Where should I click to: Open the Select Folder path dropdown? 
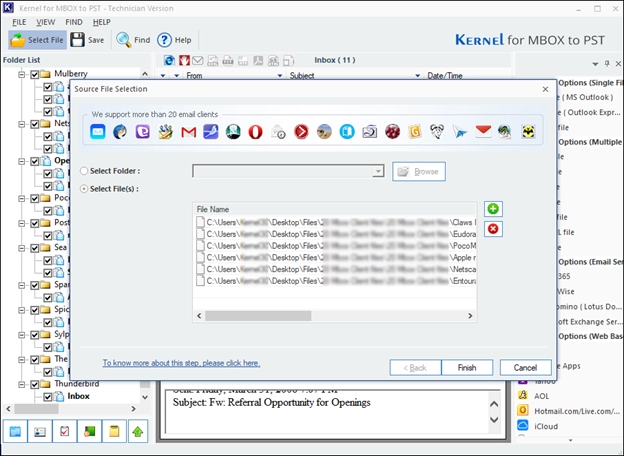pyautogui.click(x=378, y=171)
